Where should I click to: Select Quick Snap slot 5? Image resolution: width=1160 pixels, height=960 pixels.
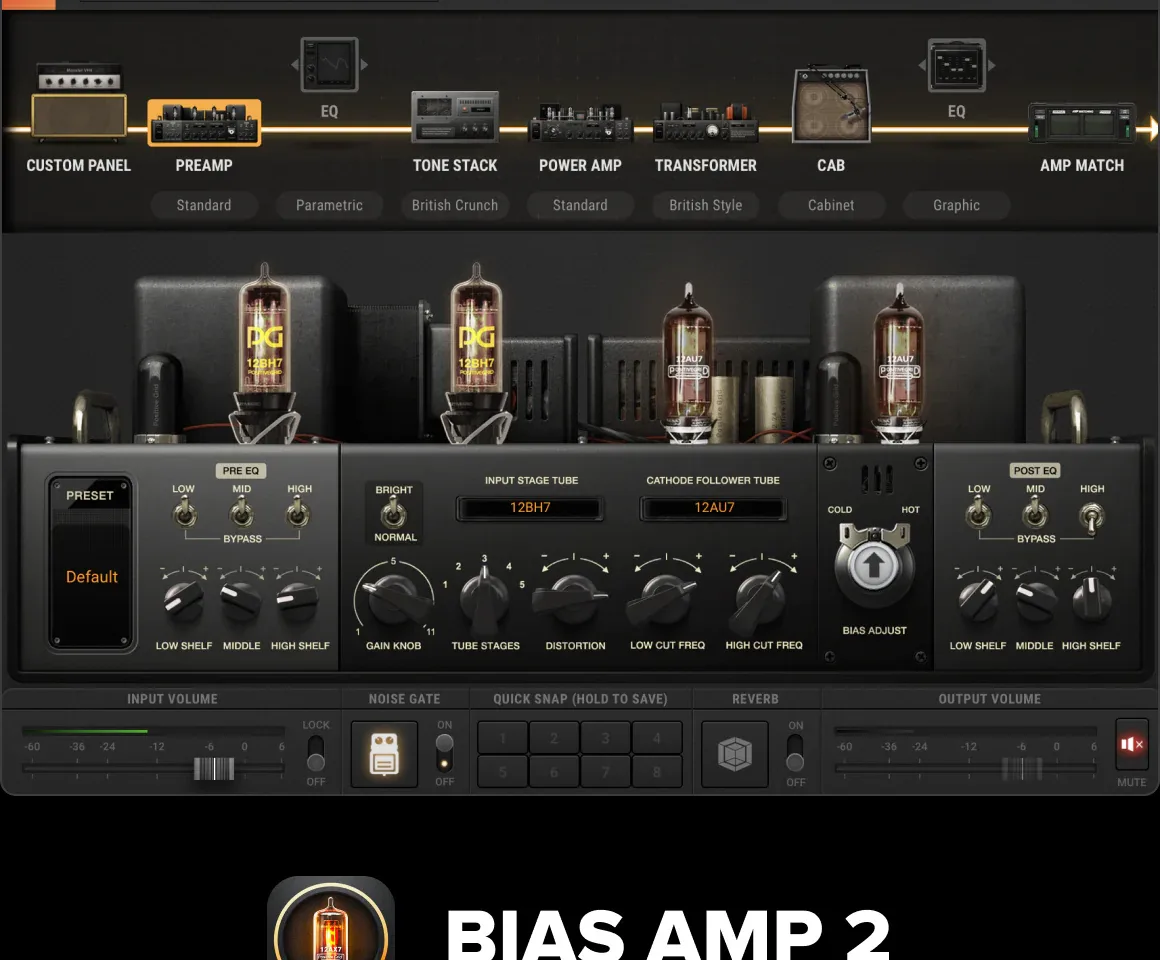(x=503, y=771)
